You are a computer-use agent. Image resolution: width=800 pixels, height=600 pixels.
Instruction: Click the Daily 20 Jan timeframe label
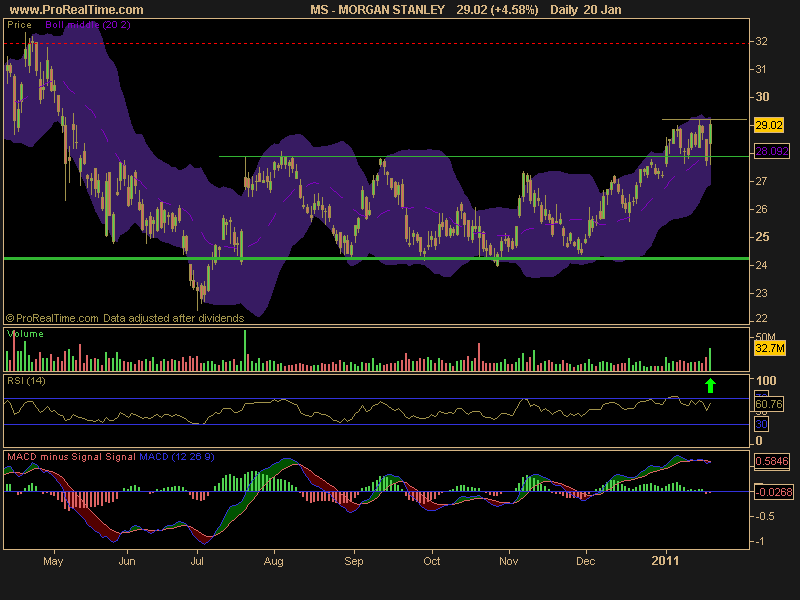(586, 10)
